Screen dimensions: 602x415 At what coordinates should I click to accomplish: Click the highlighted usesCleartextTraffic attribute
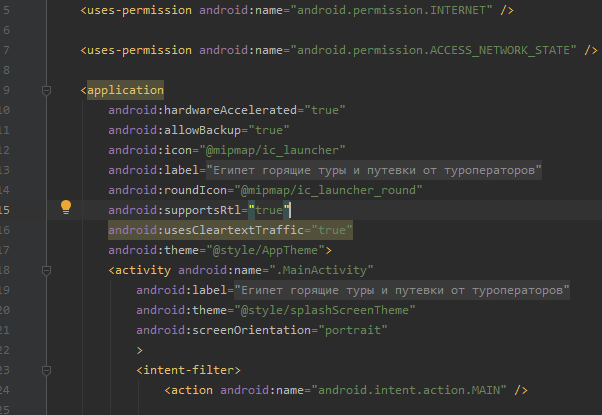point(230,230)
